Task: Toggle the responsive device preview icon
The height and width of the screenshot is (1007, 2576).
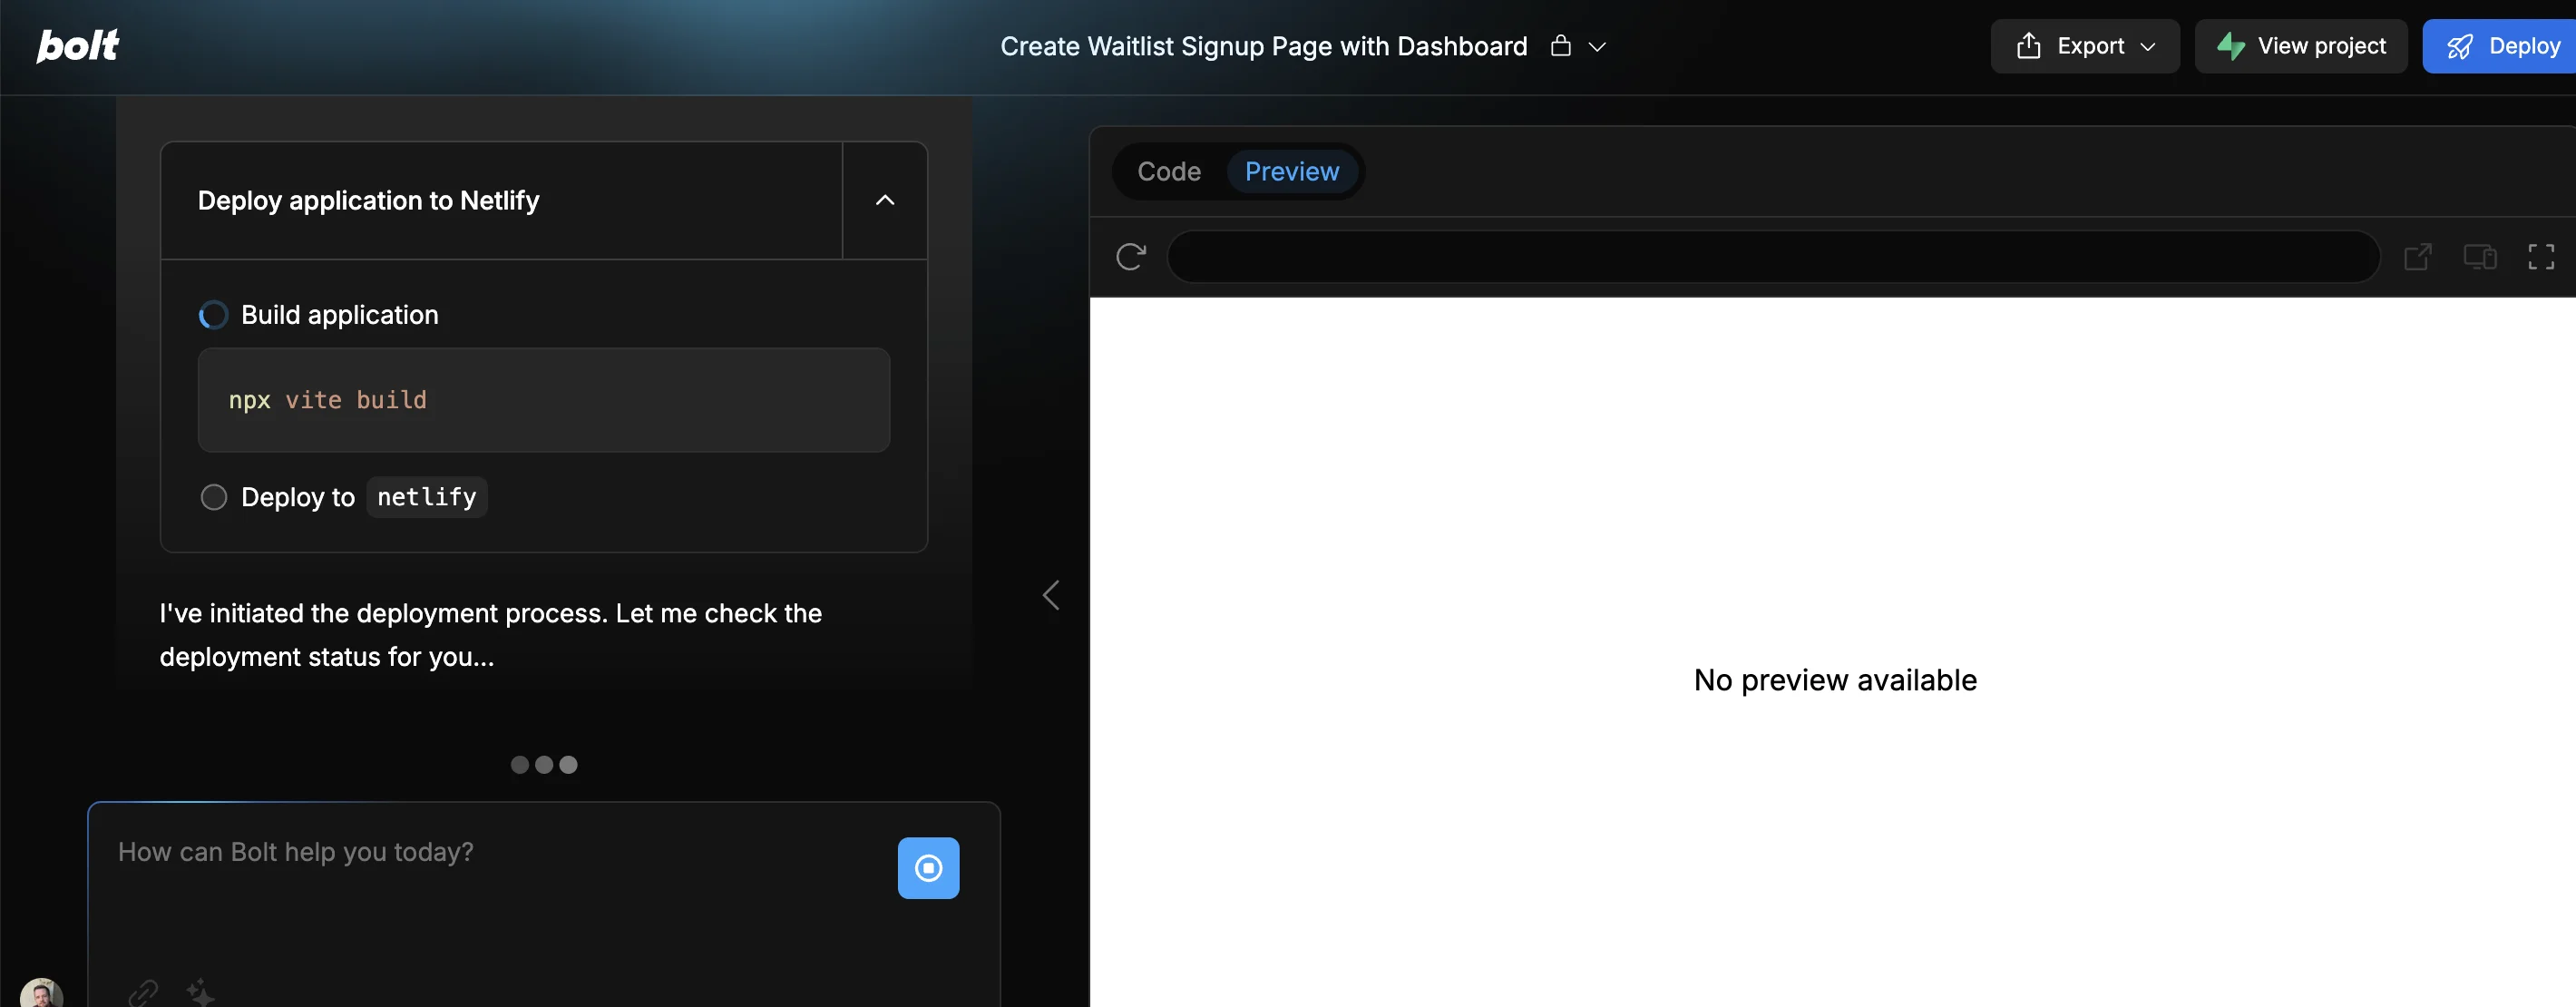Action: (2479, 257)
